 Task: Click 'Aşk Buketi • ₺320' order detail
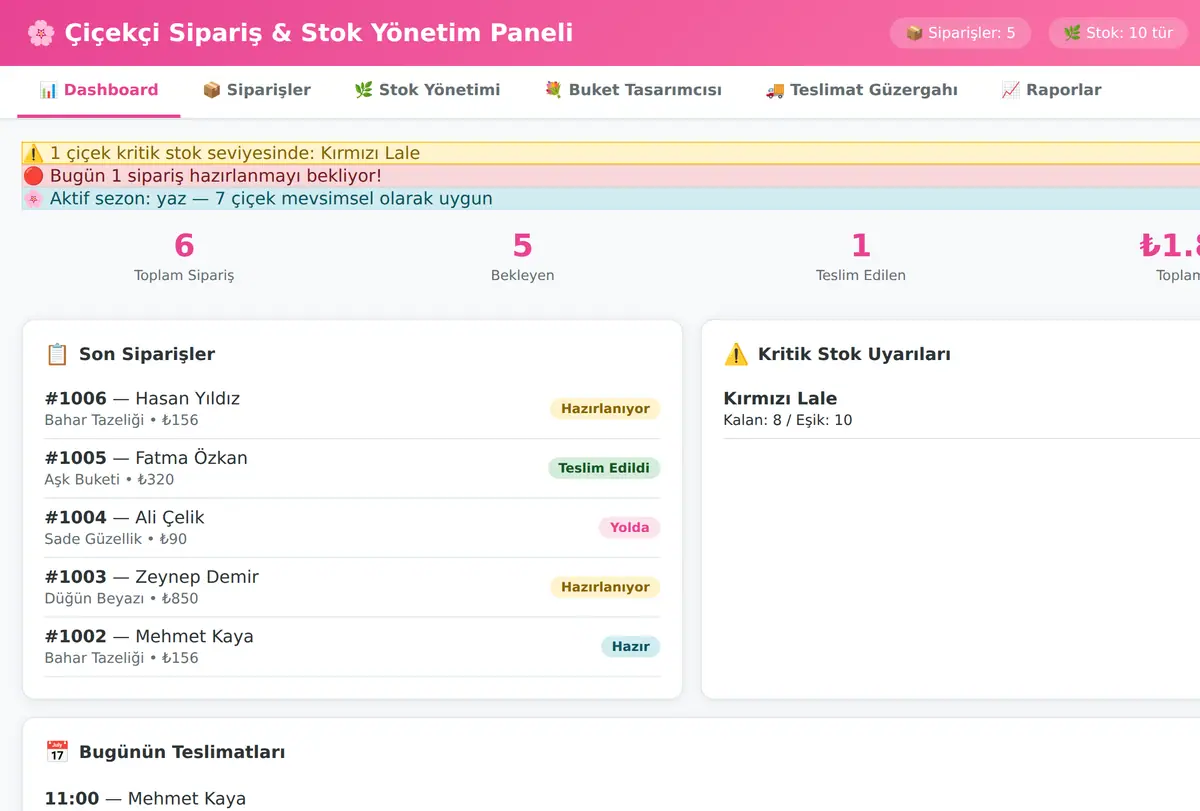click(109, 480)
